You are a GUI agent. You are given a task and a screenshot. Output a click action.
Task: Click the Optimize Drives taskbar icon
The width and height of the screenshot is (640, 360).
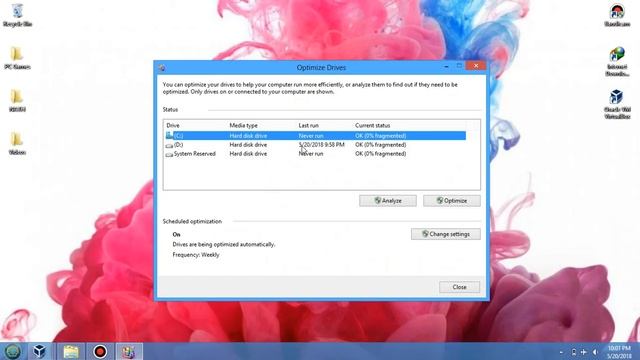click(129, 351)
